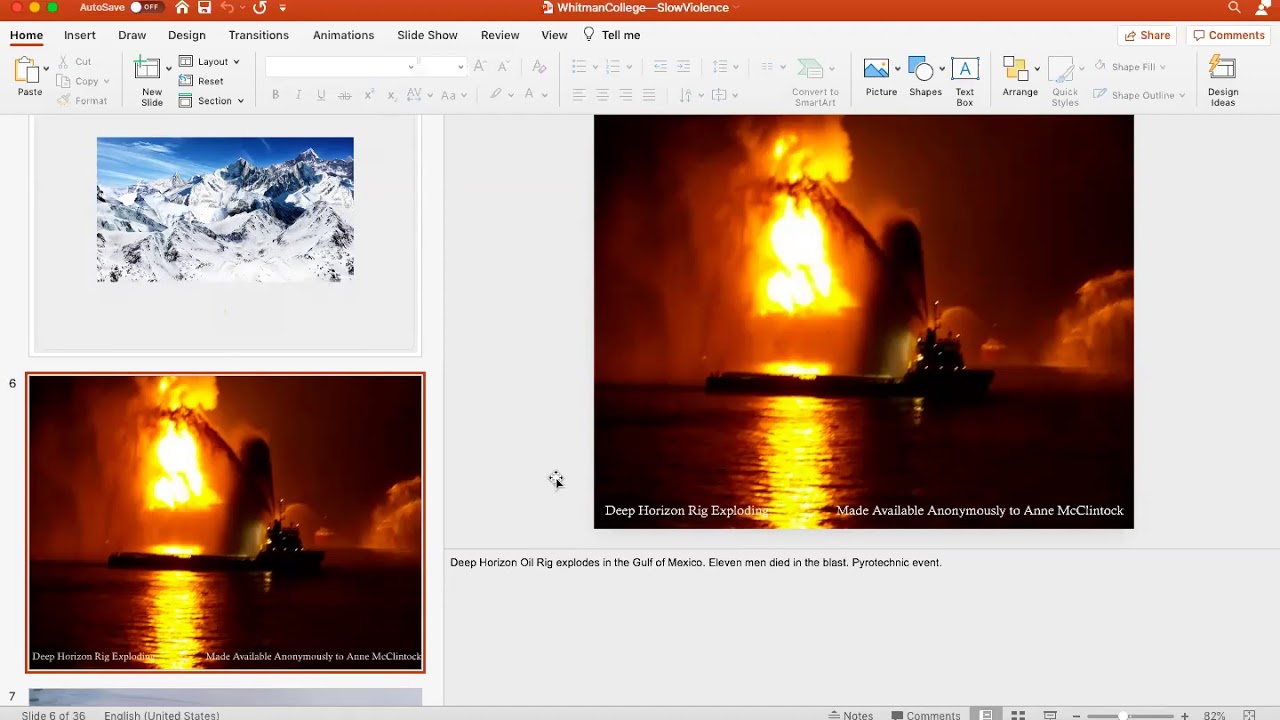The height and width of the screenshot is (720, 1280).
Task: Open Comments from the top-right button
Action: point(1229,35)
